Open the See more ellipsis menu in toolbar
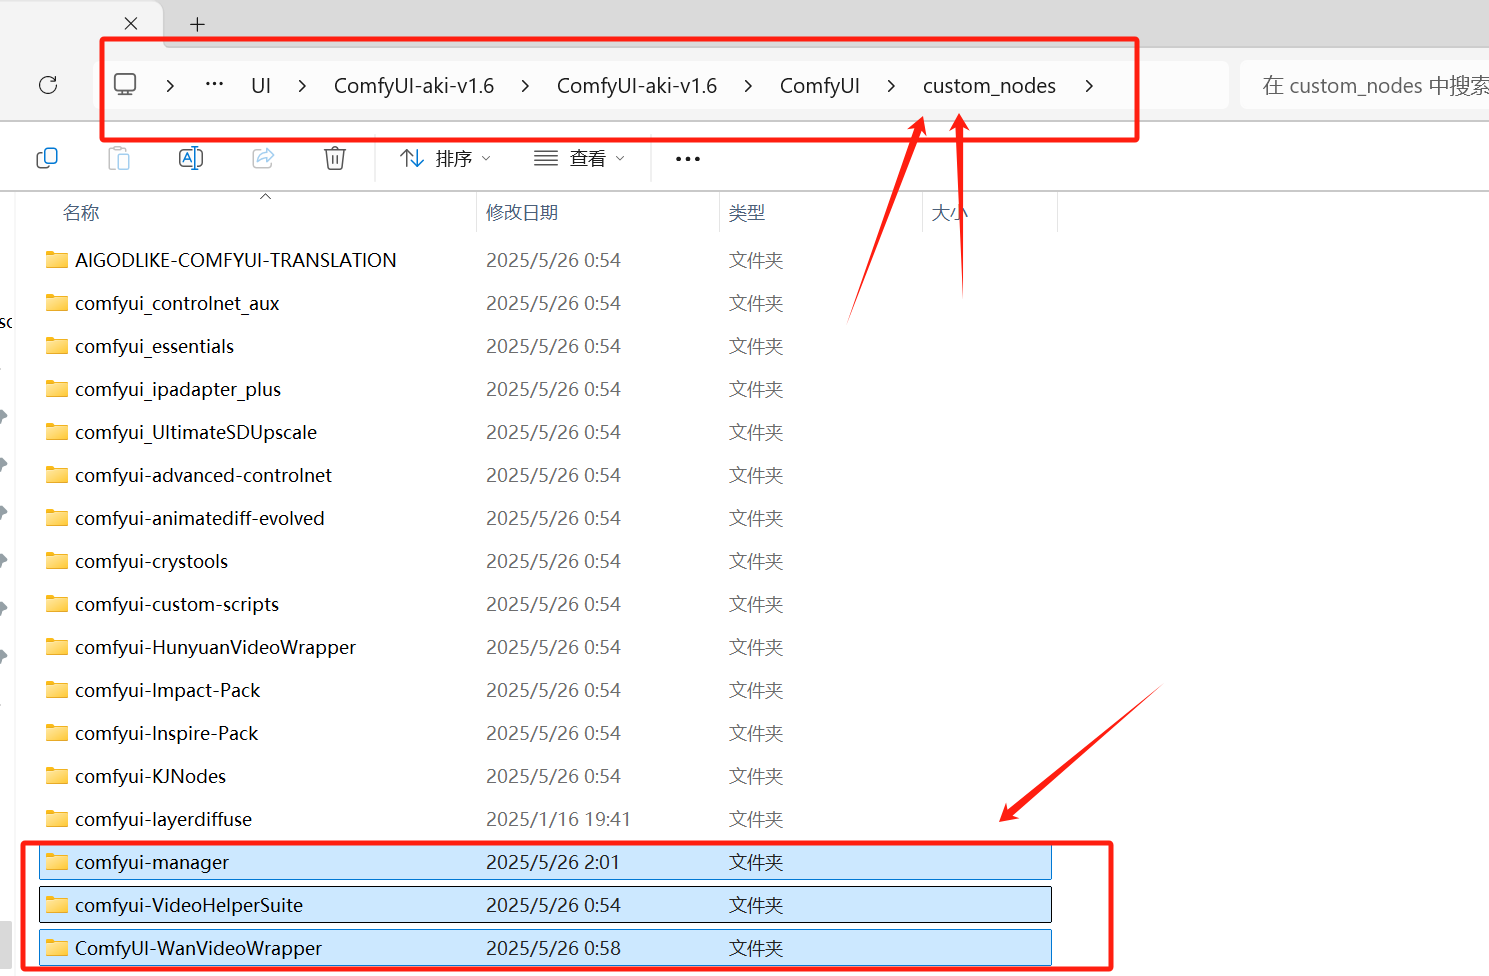Screen dimensions: 1489x976 click(x=688, y=159)
